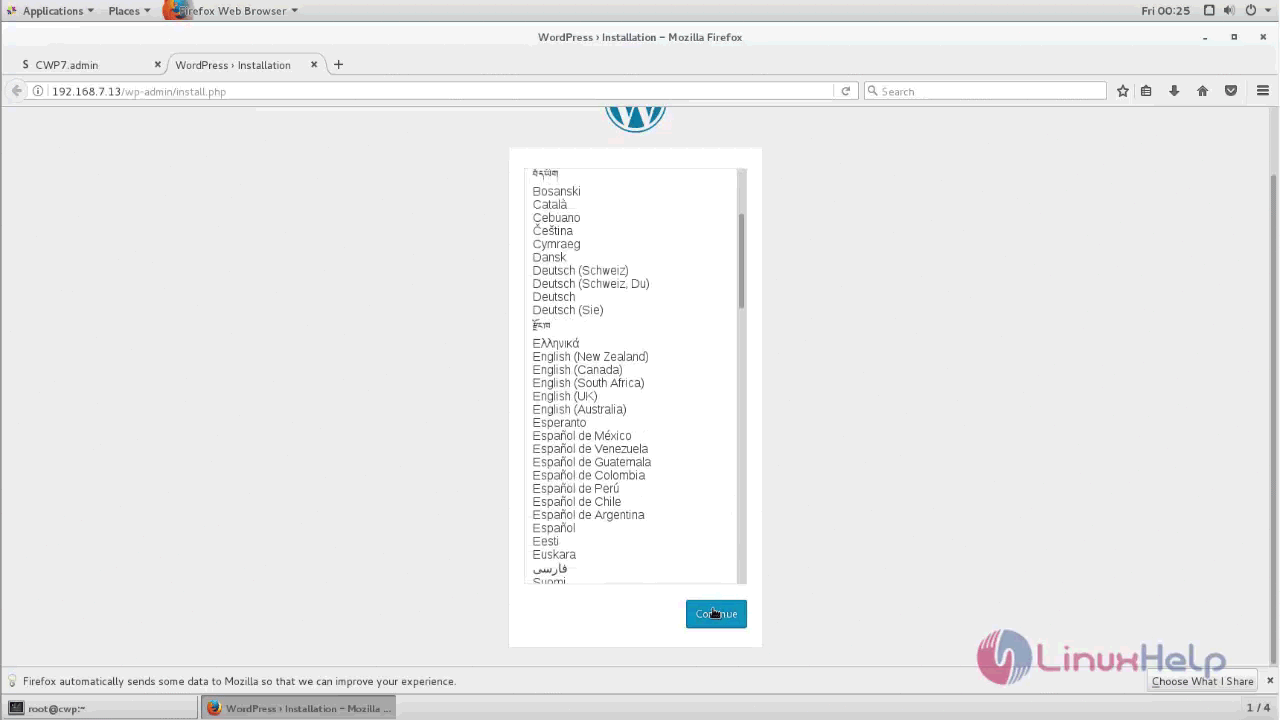Show bookmarks via the bookmarks toolbar icon

tap(1146, 91)
